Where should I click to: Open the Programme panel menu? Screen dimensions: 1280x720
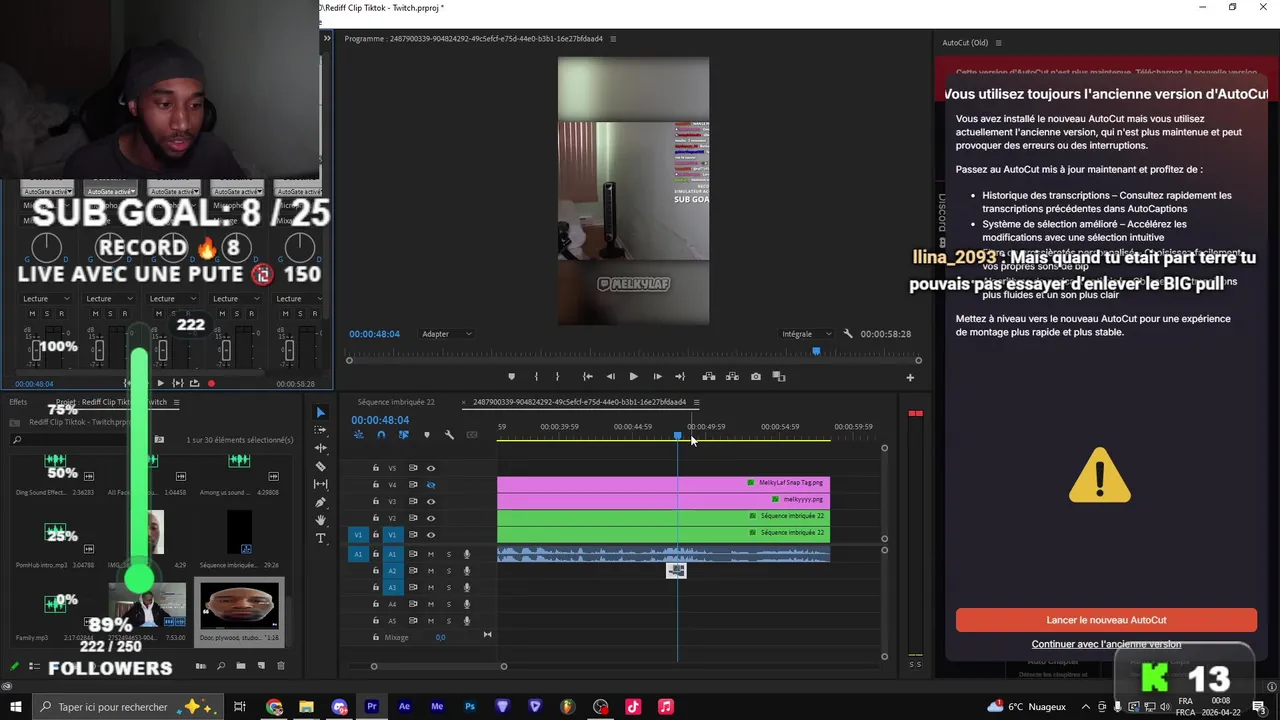pyautogui.click(x=613, y=39)
